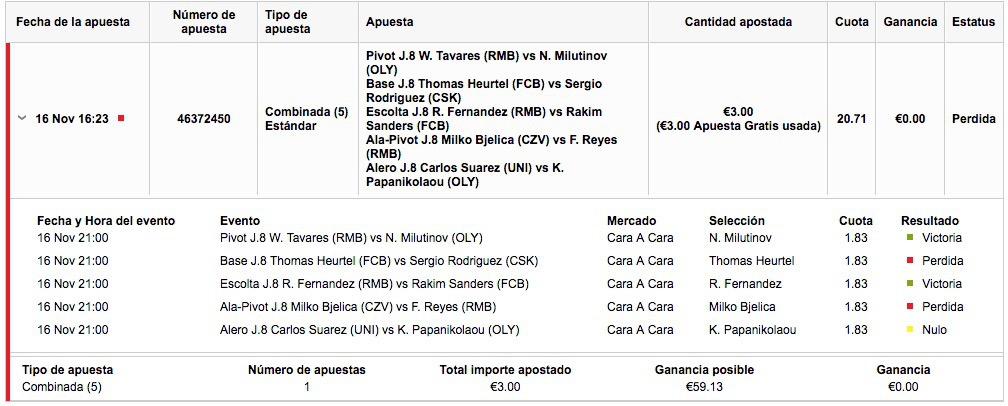Click the 20.71 combined odds value
The height and width of the screenshot is (406, 1008).
tap(851, 119)
